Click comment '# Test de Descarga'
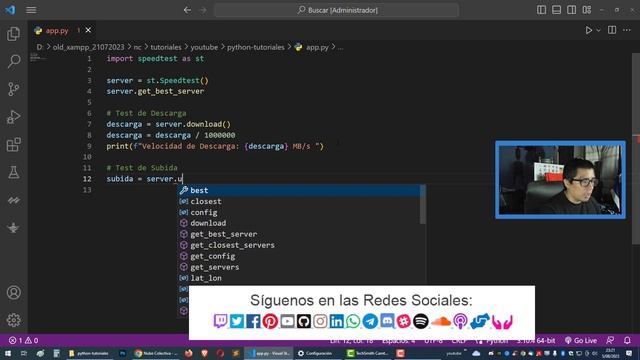This screenshot has width=640, height=360. (x=146, y=113)
